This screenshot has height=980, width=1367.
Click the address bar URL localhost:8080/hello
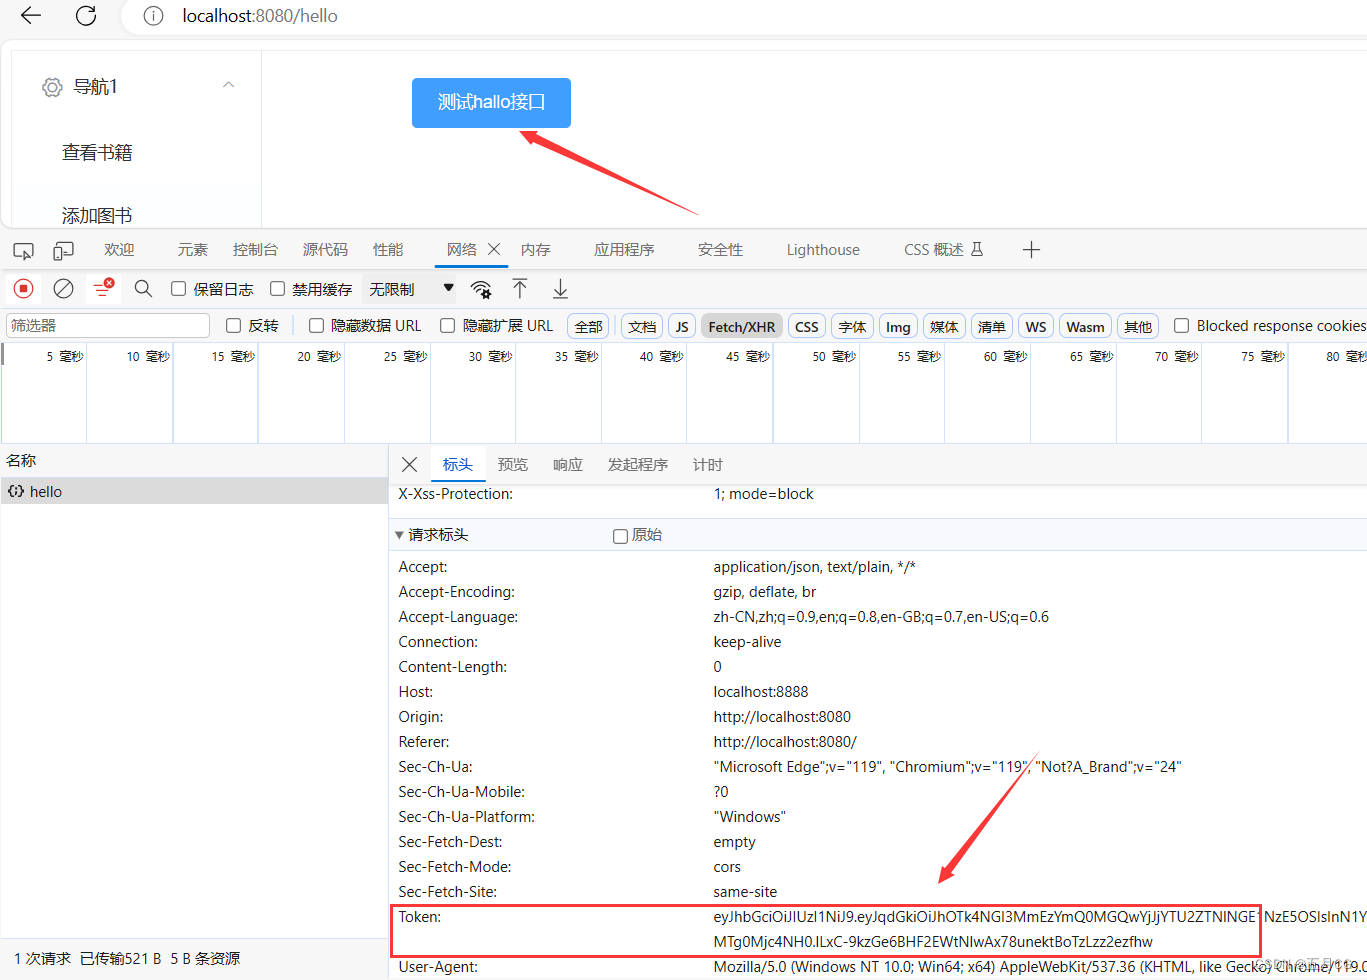tap(260, 16)
